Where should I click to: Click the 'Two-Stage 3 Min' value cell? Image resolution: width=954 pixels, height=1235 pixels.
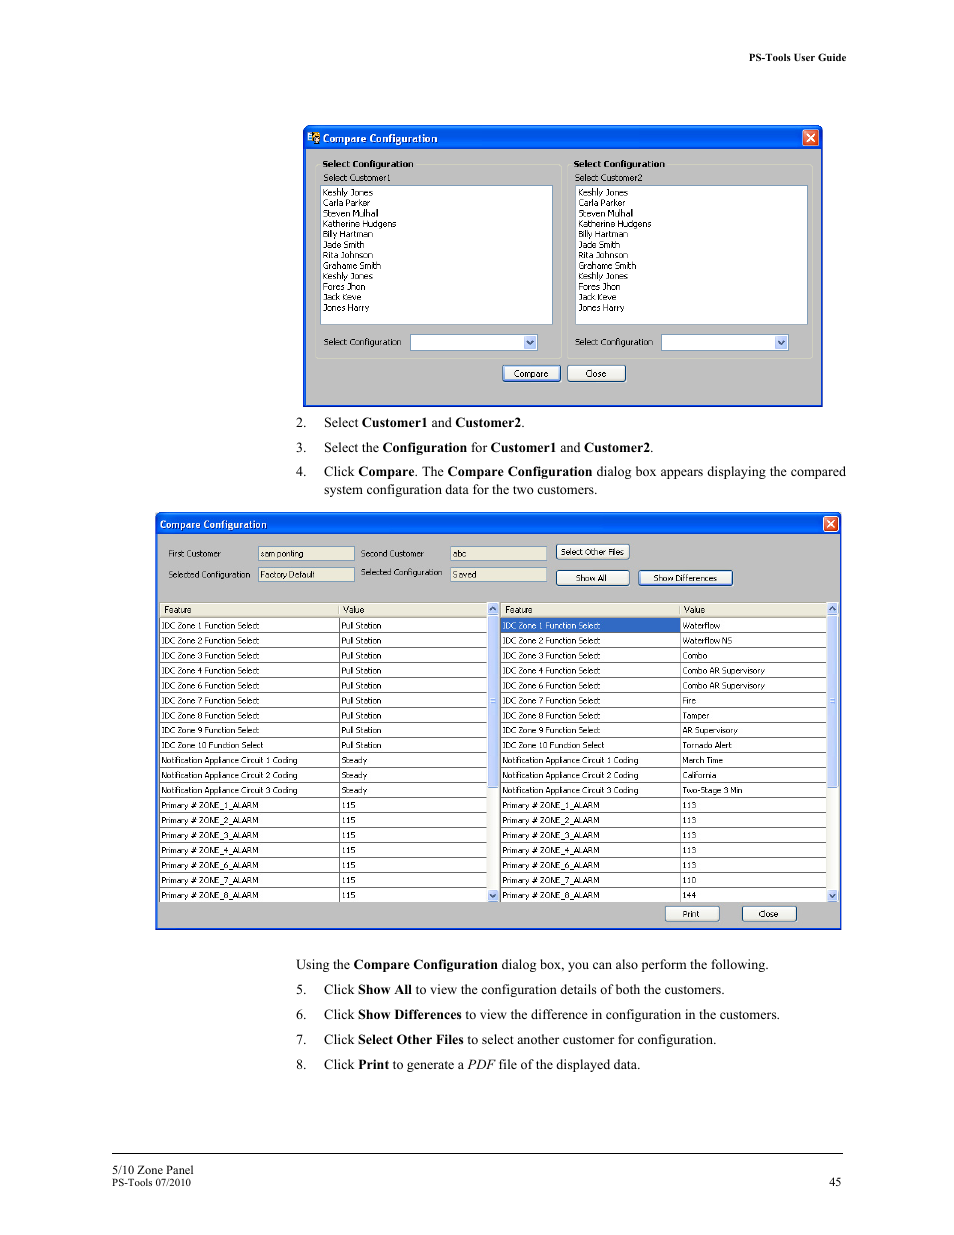(x=753, y=790)
